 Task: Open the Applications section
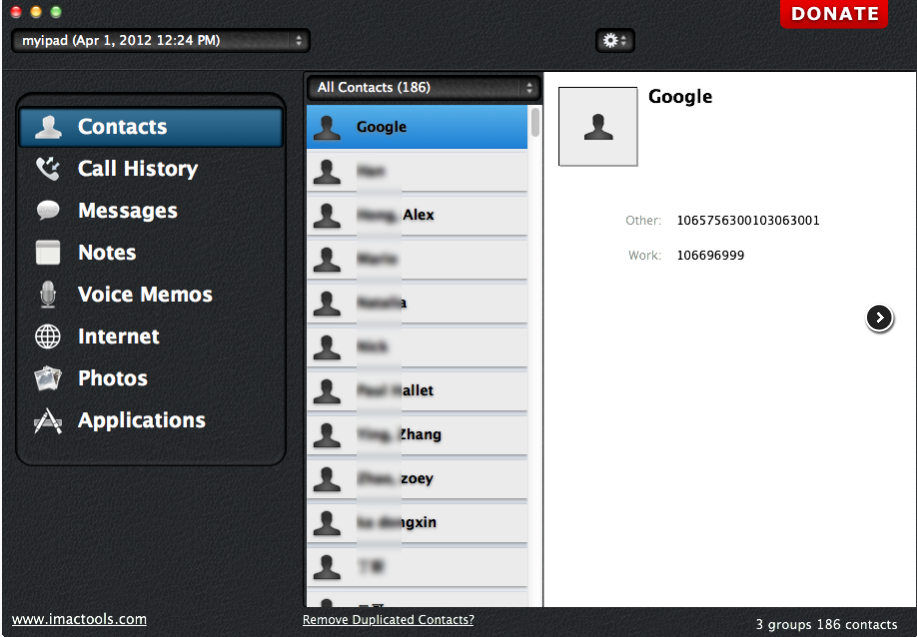click(151, 420)
